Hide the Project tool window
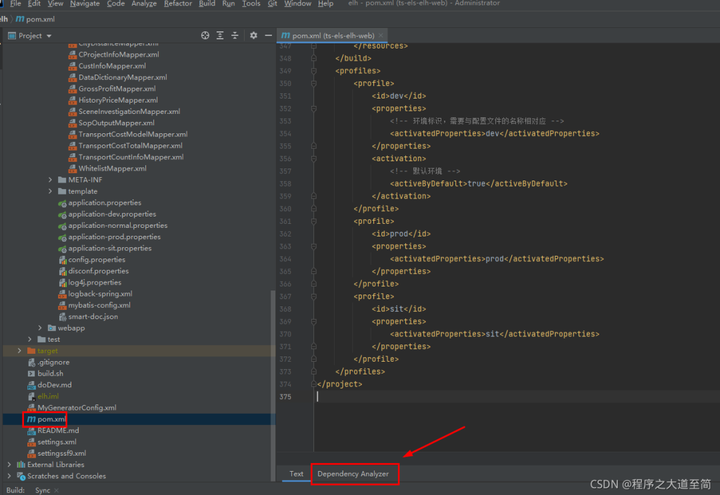This screenshot has width=720, height=495. [x=267, y=35]
